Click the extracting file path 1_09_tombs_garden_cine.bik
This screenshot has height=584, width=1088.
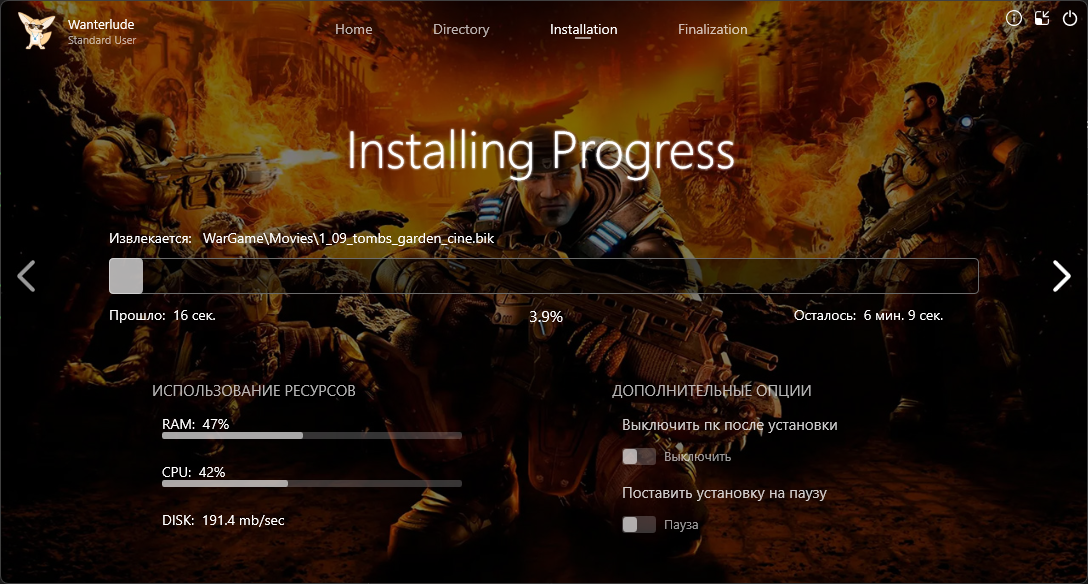348,239
